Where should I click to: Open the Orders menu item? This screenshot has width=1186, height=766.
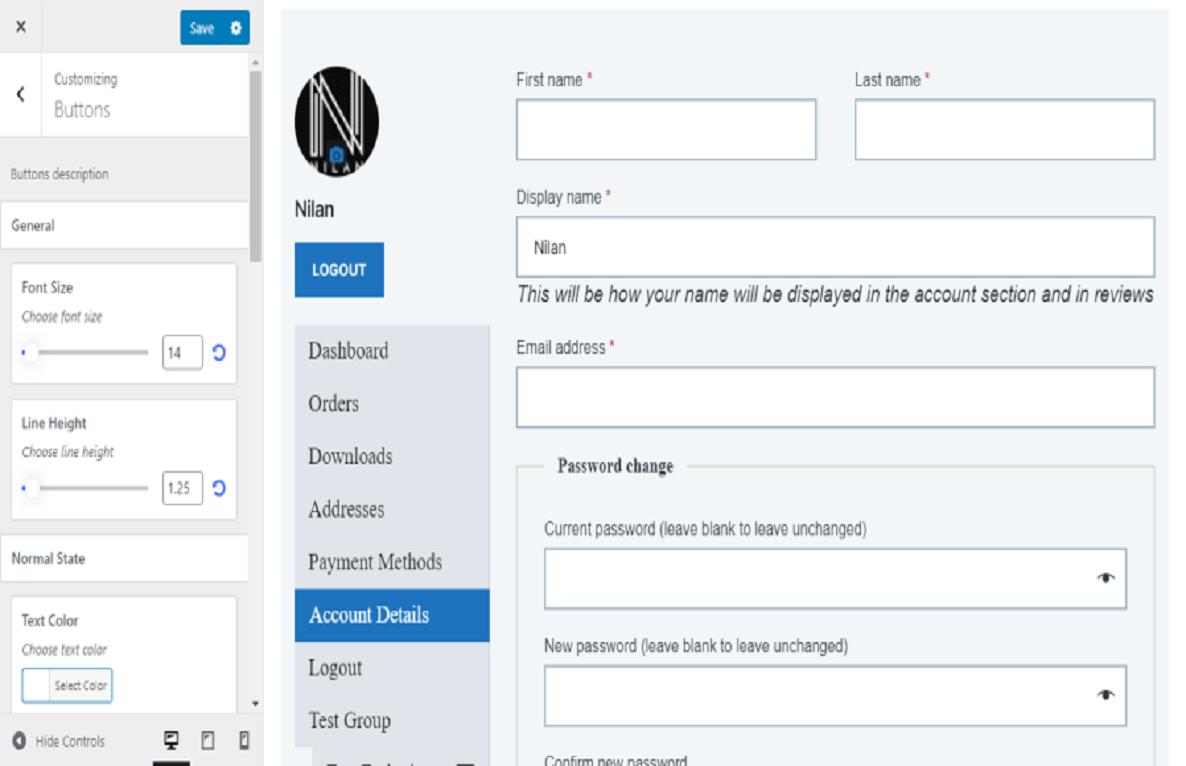(x=333, y=404)
